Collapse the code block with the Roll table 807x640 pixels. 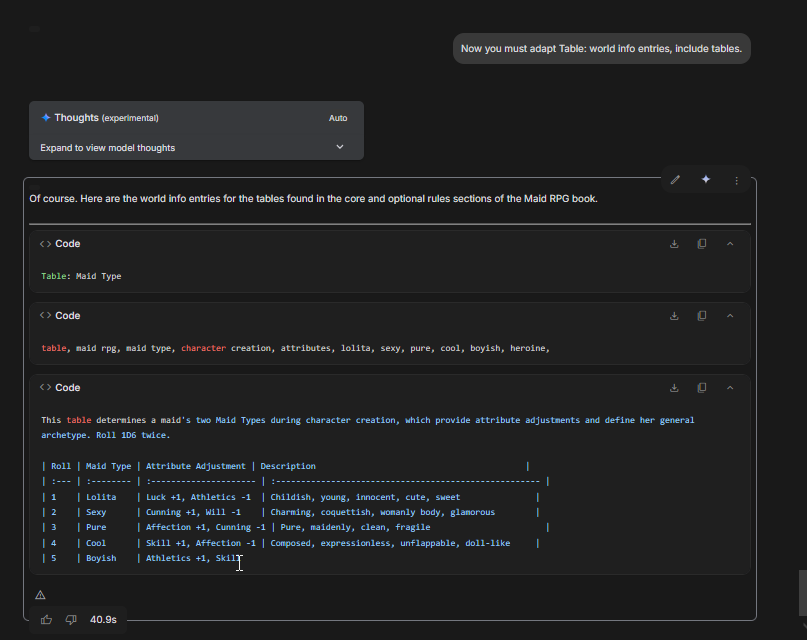pyautogui.click(x=730, y=388)
